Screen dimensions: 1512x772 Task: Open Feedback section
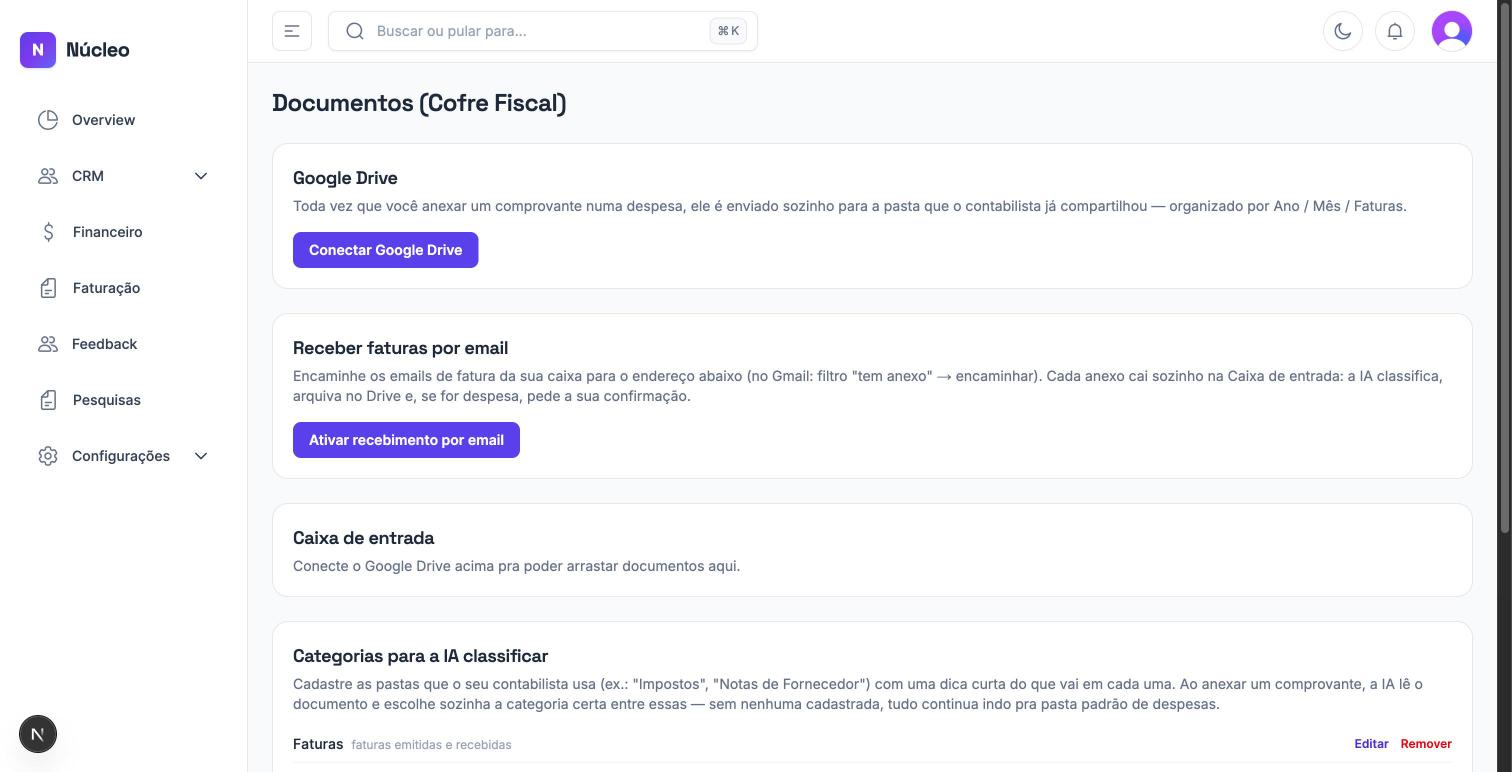pyautogui.click(x=124, y=344)
